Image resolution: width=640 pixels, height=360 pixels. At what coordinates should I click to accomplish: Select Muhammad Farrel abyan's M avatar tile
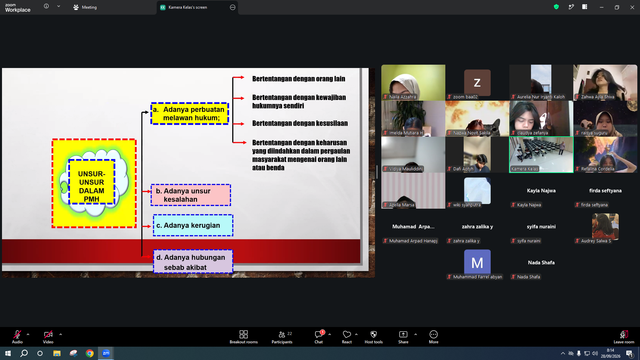[477, 262]
